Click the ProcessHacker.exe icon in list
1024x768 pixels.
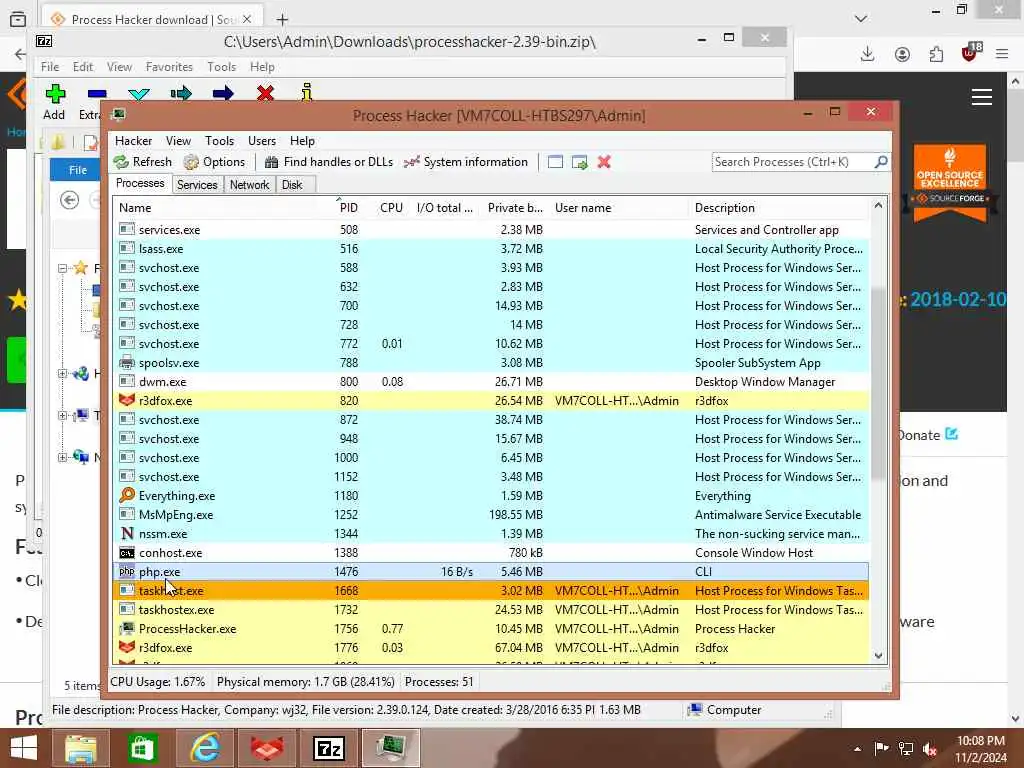click(x=127, y=628)
